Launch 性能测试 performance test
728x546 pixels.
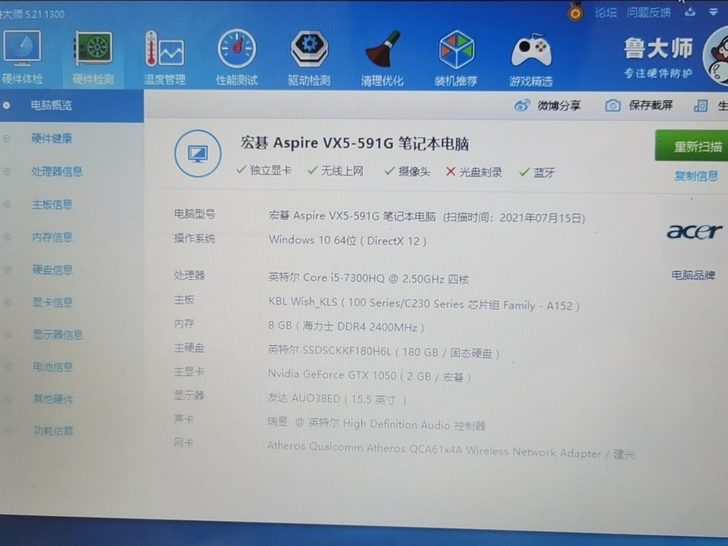pyautogui.click(x=237, y=58)
